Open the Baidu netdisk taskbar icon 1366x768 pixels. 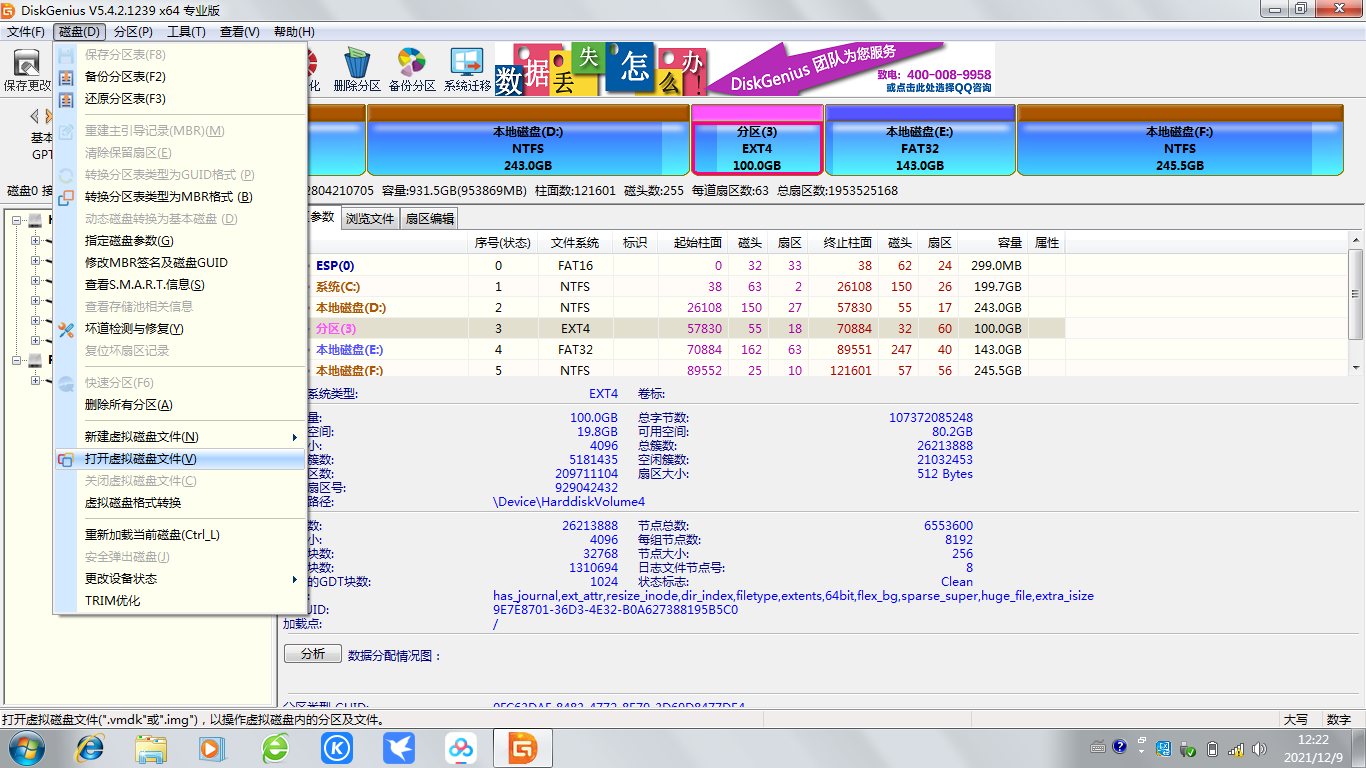461,747
